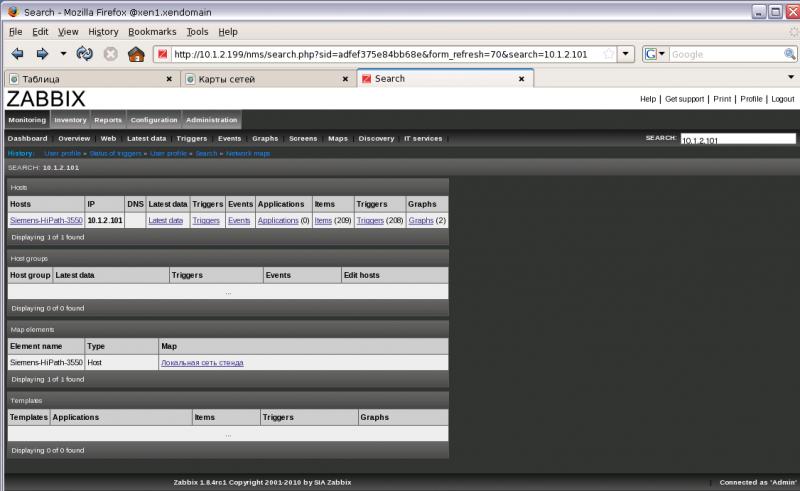Open the search engine selector dropdown

(656, 54)
